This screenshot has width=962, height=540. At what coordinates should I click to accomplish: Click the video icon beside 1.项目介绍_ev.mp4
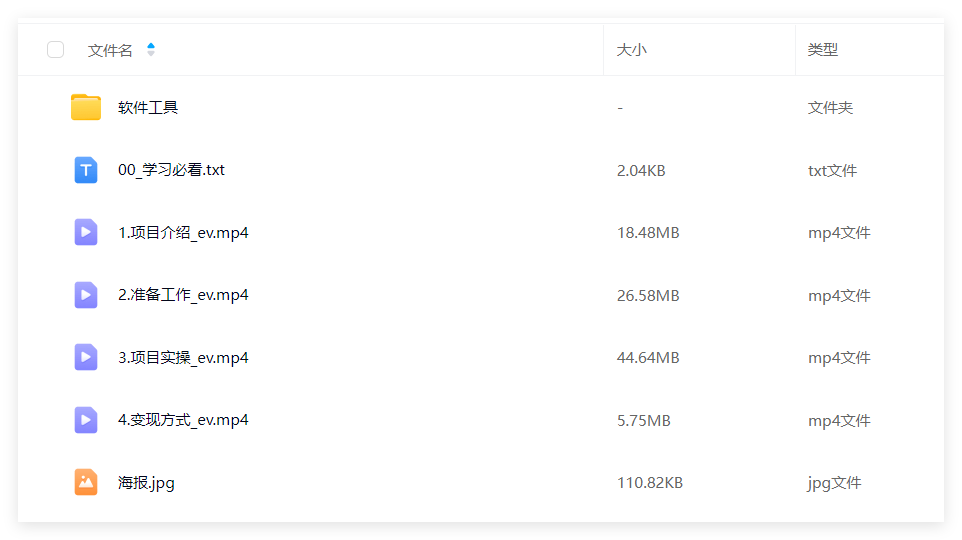[x=86, y=233]
